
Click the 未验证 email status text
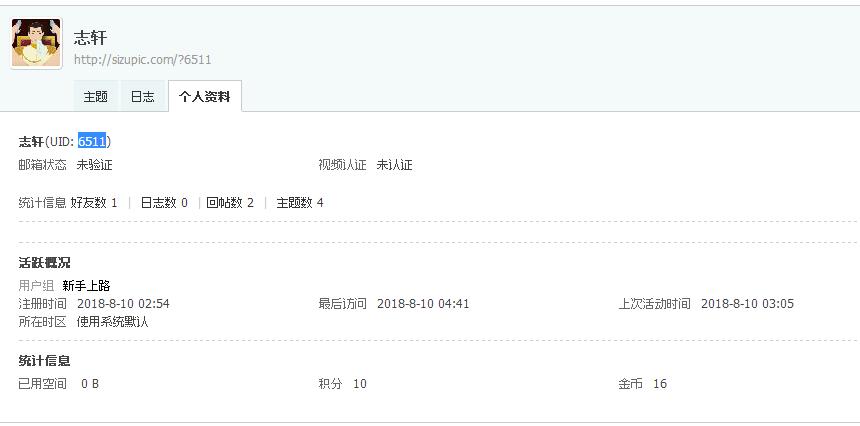95,165
